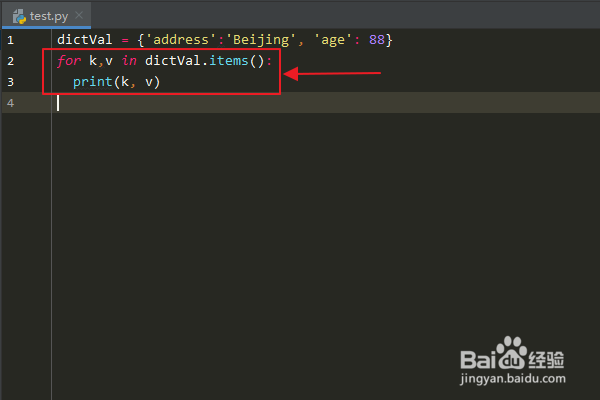
Task: Click the for keyword on line 2
Action: (x=69, y=60)
